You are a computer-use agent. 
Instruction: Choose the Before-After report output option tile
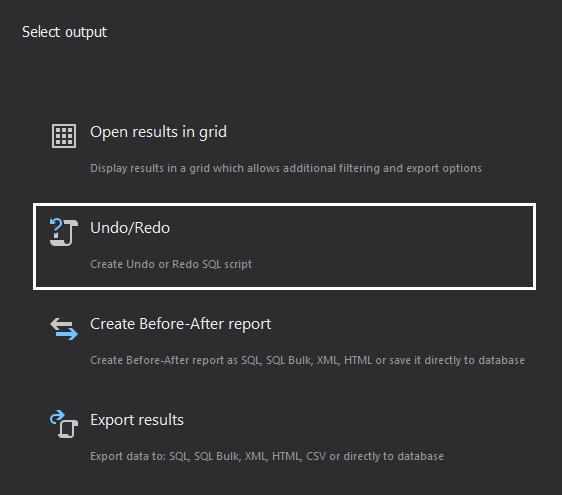pyautogui.click(x=285, y=342)
